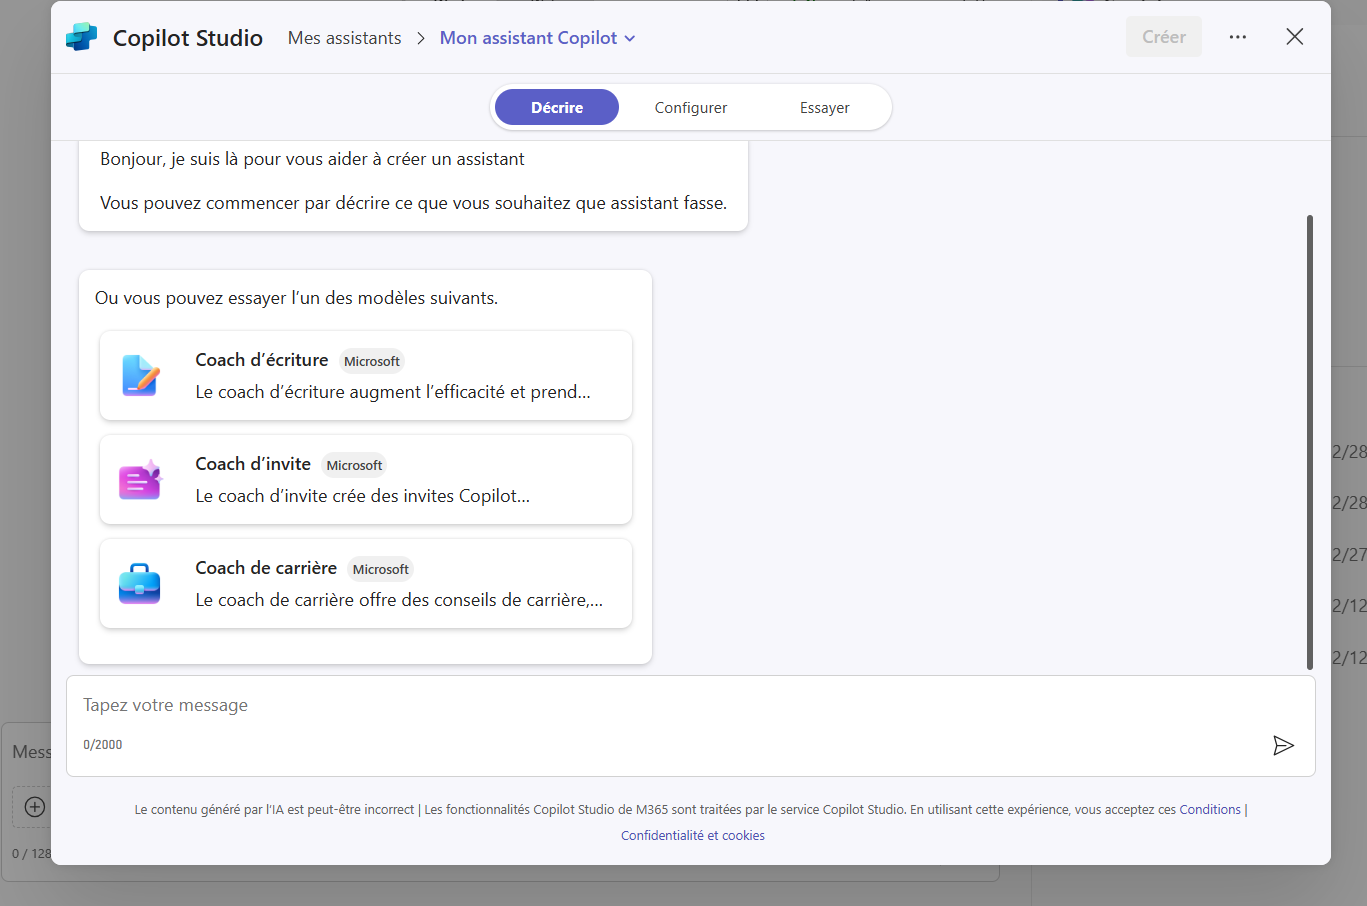Go to the Mes assistants breadcrumb
Image resolution: width=1367 pixels, height=906 pixels.
click(x=344, y=38)
